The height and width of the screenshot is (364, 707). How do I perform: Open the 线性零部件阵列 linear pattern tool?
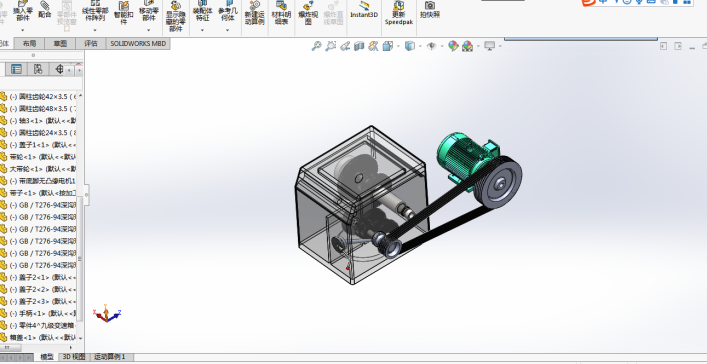[95, 11]
